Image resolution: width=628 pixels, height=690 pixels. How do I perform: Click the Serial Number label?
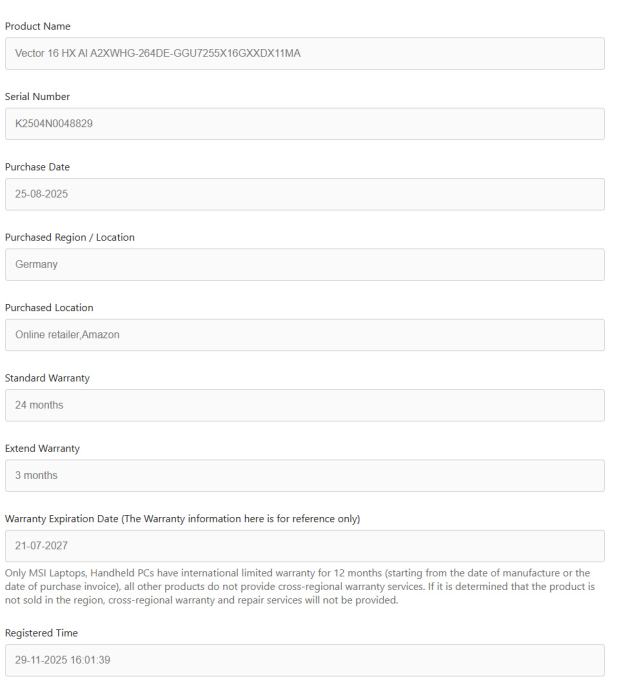[40, 96]
